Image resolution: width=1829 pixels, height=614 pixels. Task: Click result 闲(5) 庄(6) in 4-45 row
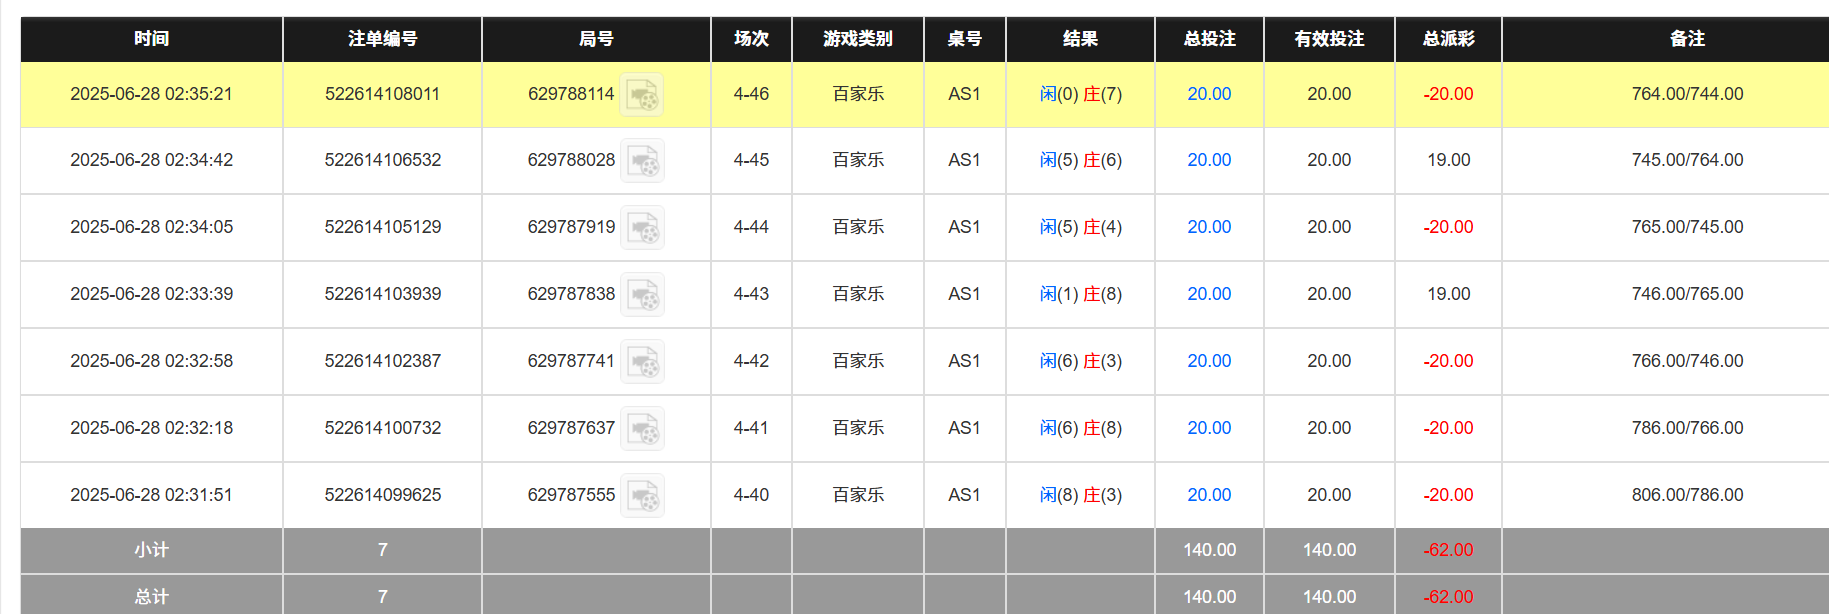1080,160
